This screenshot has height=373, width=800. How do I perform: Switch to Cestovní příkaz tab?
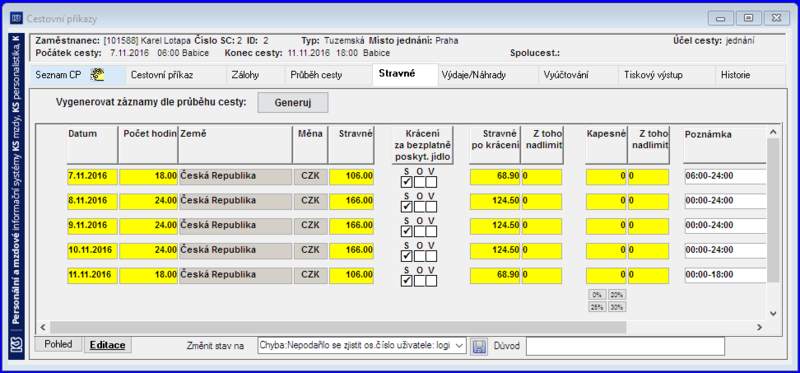[176, 75]
